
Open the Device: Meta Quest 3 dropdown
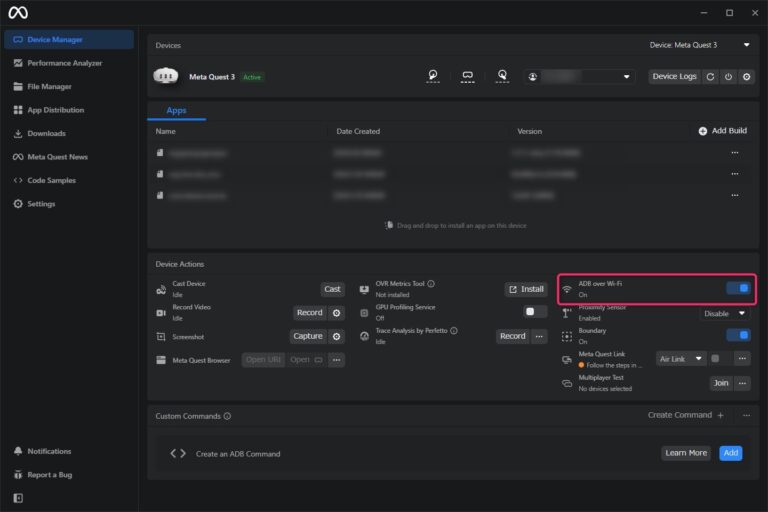coord(699,45)
